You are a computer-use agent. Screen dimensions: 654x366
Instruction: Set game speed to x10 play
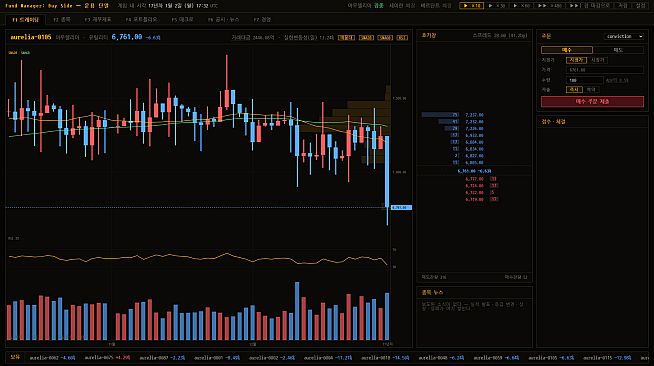coord(471,6)
